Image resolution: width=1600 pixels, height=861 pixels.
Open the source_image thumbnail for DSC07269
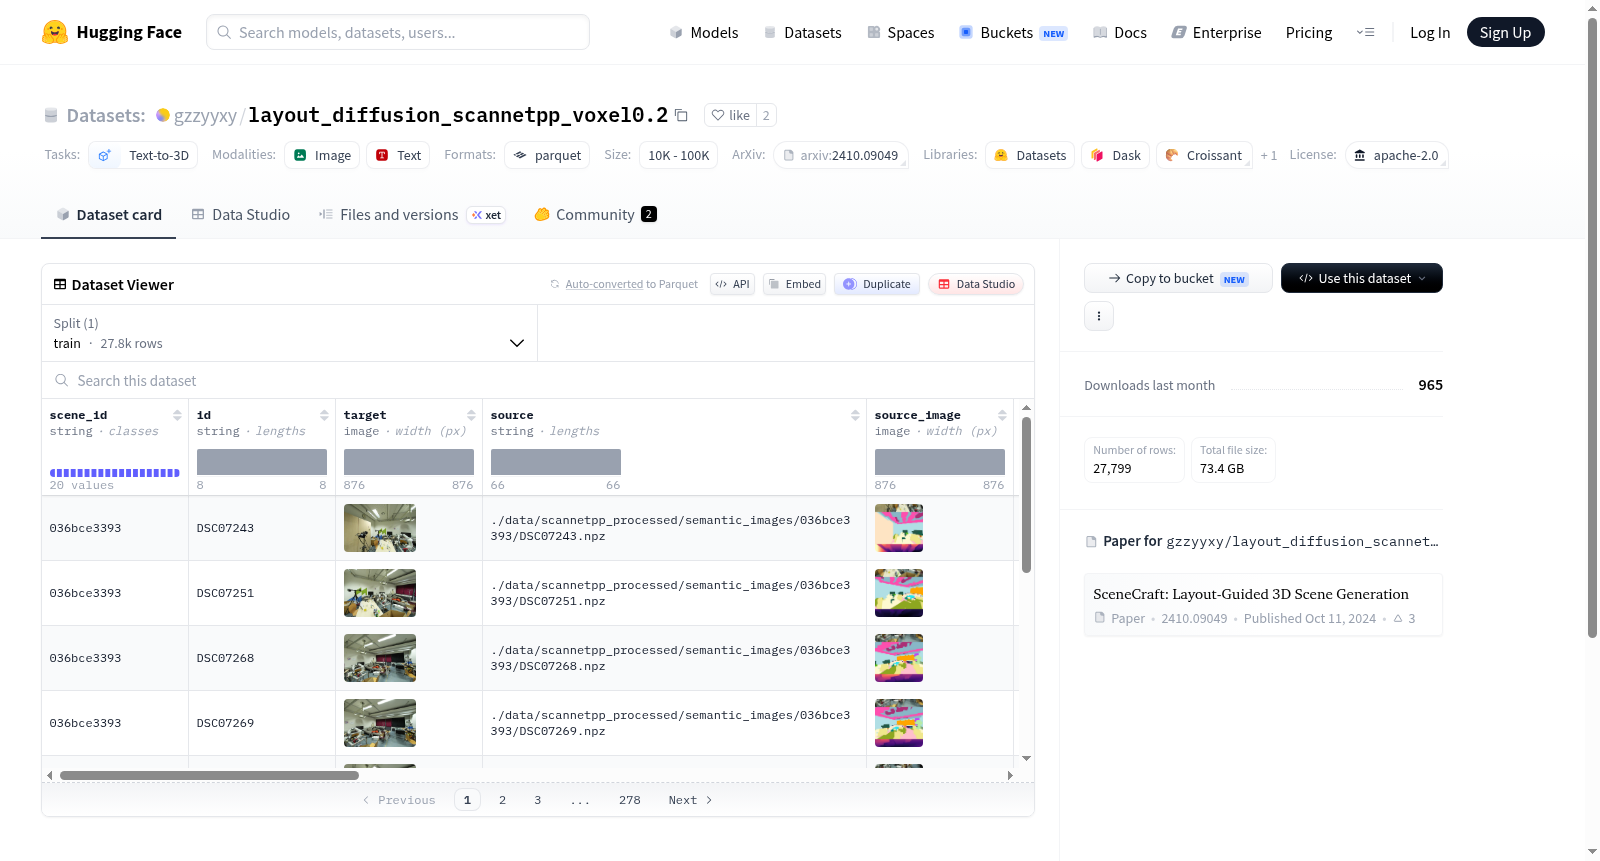point(899,723)
